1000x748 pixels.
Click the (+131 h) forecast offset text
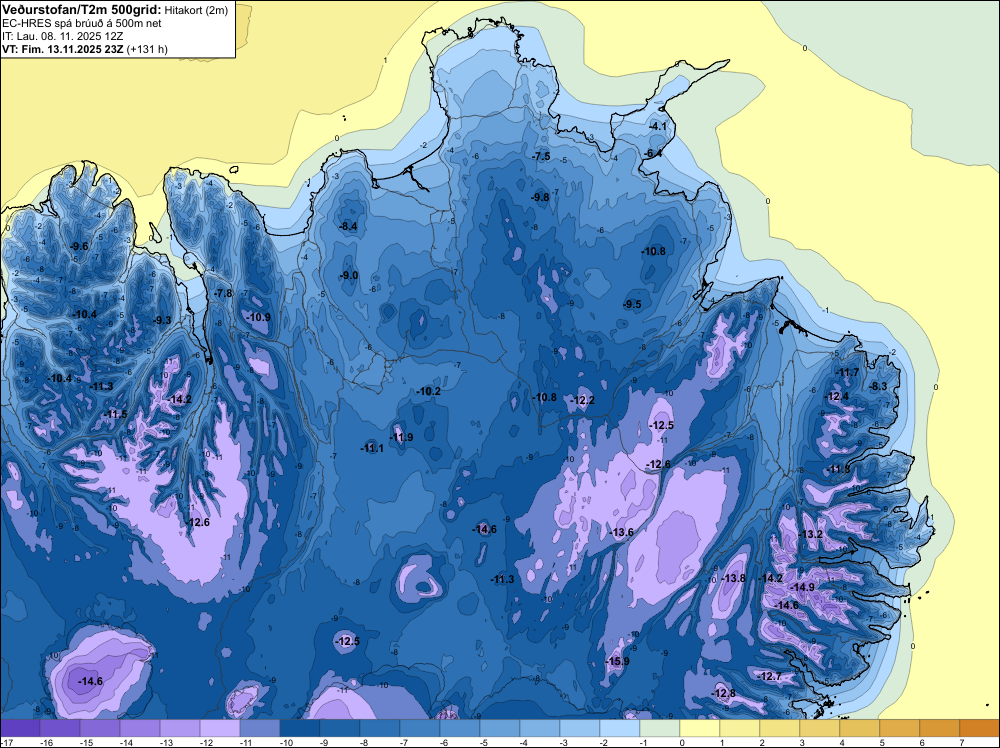[x=147, y=49]
